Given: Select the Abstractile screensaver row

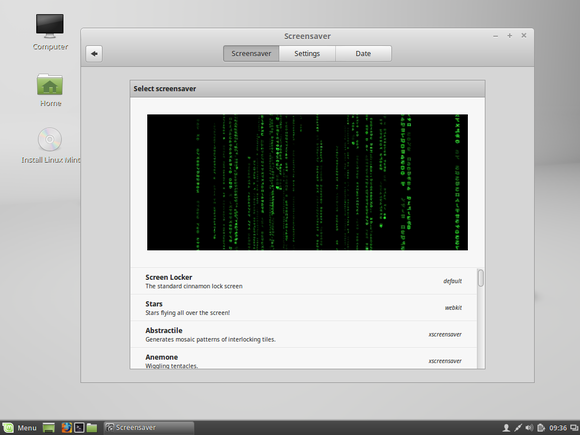Looking at the screenshot, I should click(304, 334).
